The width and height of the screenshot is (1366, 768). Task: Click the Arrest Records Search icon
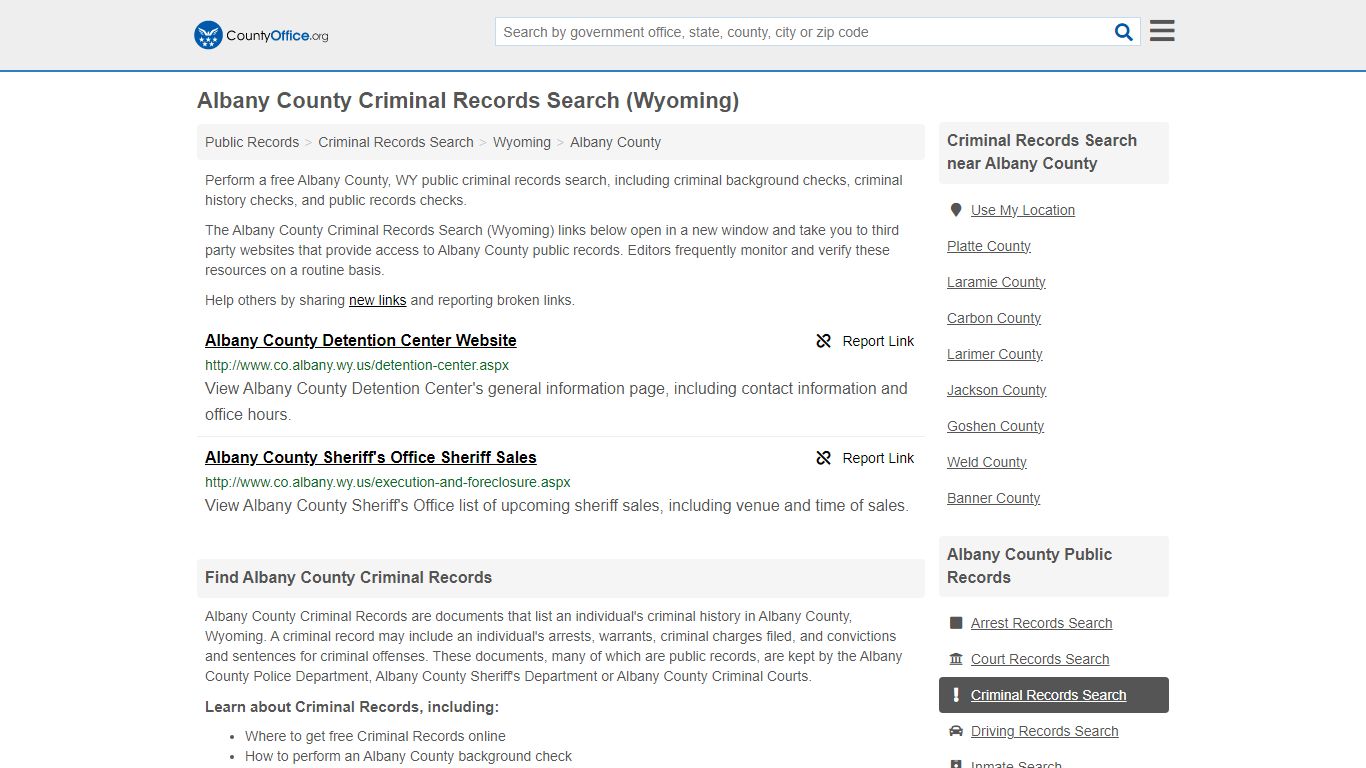pos(956,623)
